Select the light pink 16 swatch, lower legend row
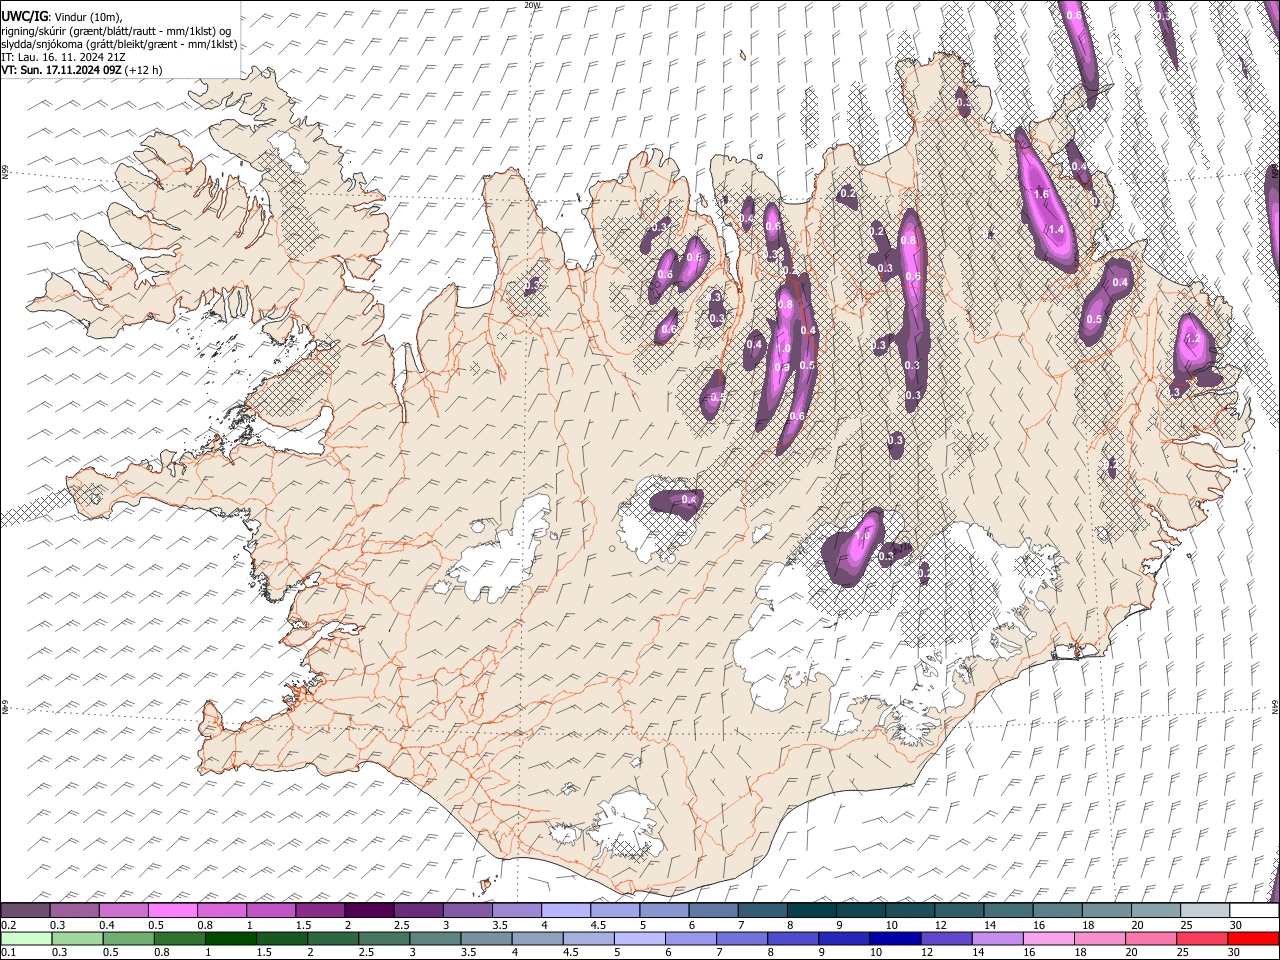This screenshot has width=1280, height=960. [x=1049, y=938]
